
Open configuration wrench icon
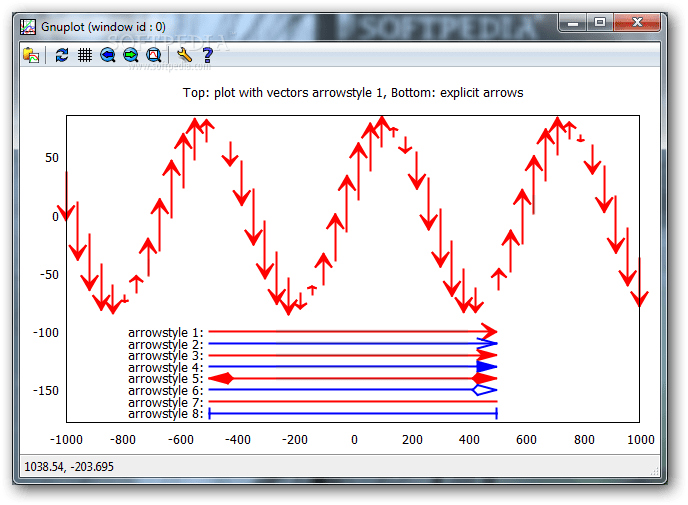click(x=184, y=55)
